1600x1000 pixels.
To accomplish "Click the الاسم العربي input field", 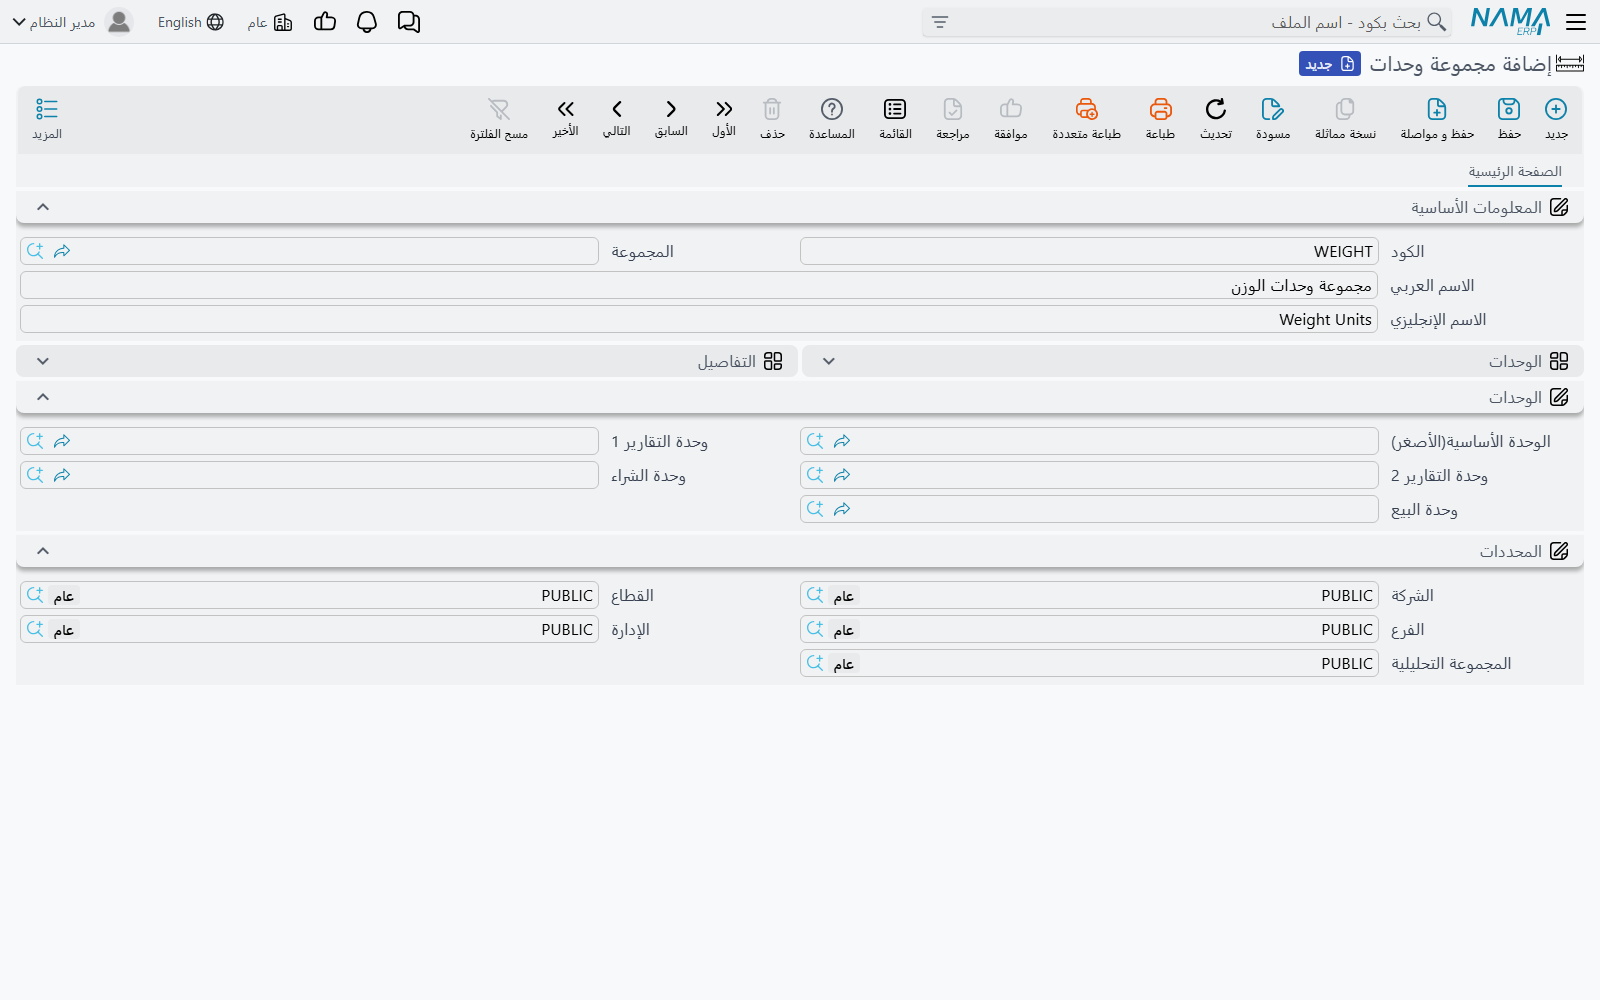I will coord(699,285).
